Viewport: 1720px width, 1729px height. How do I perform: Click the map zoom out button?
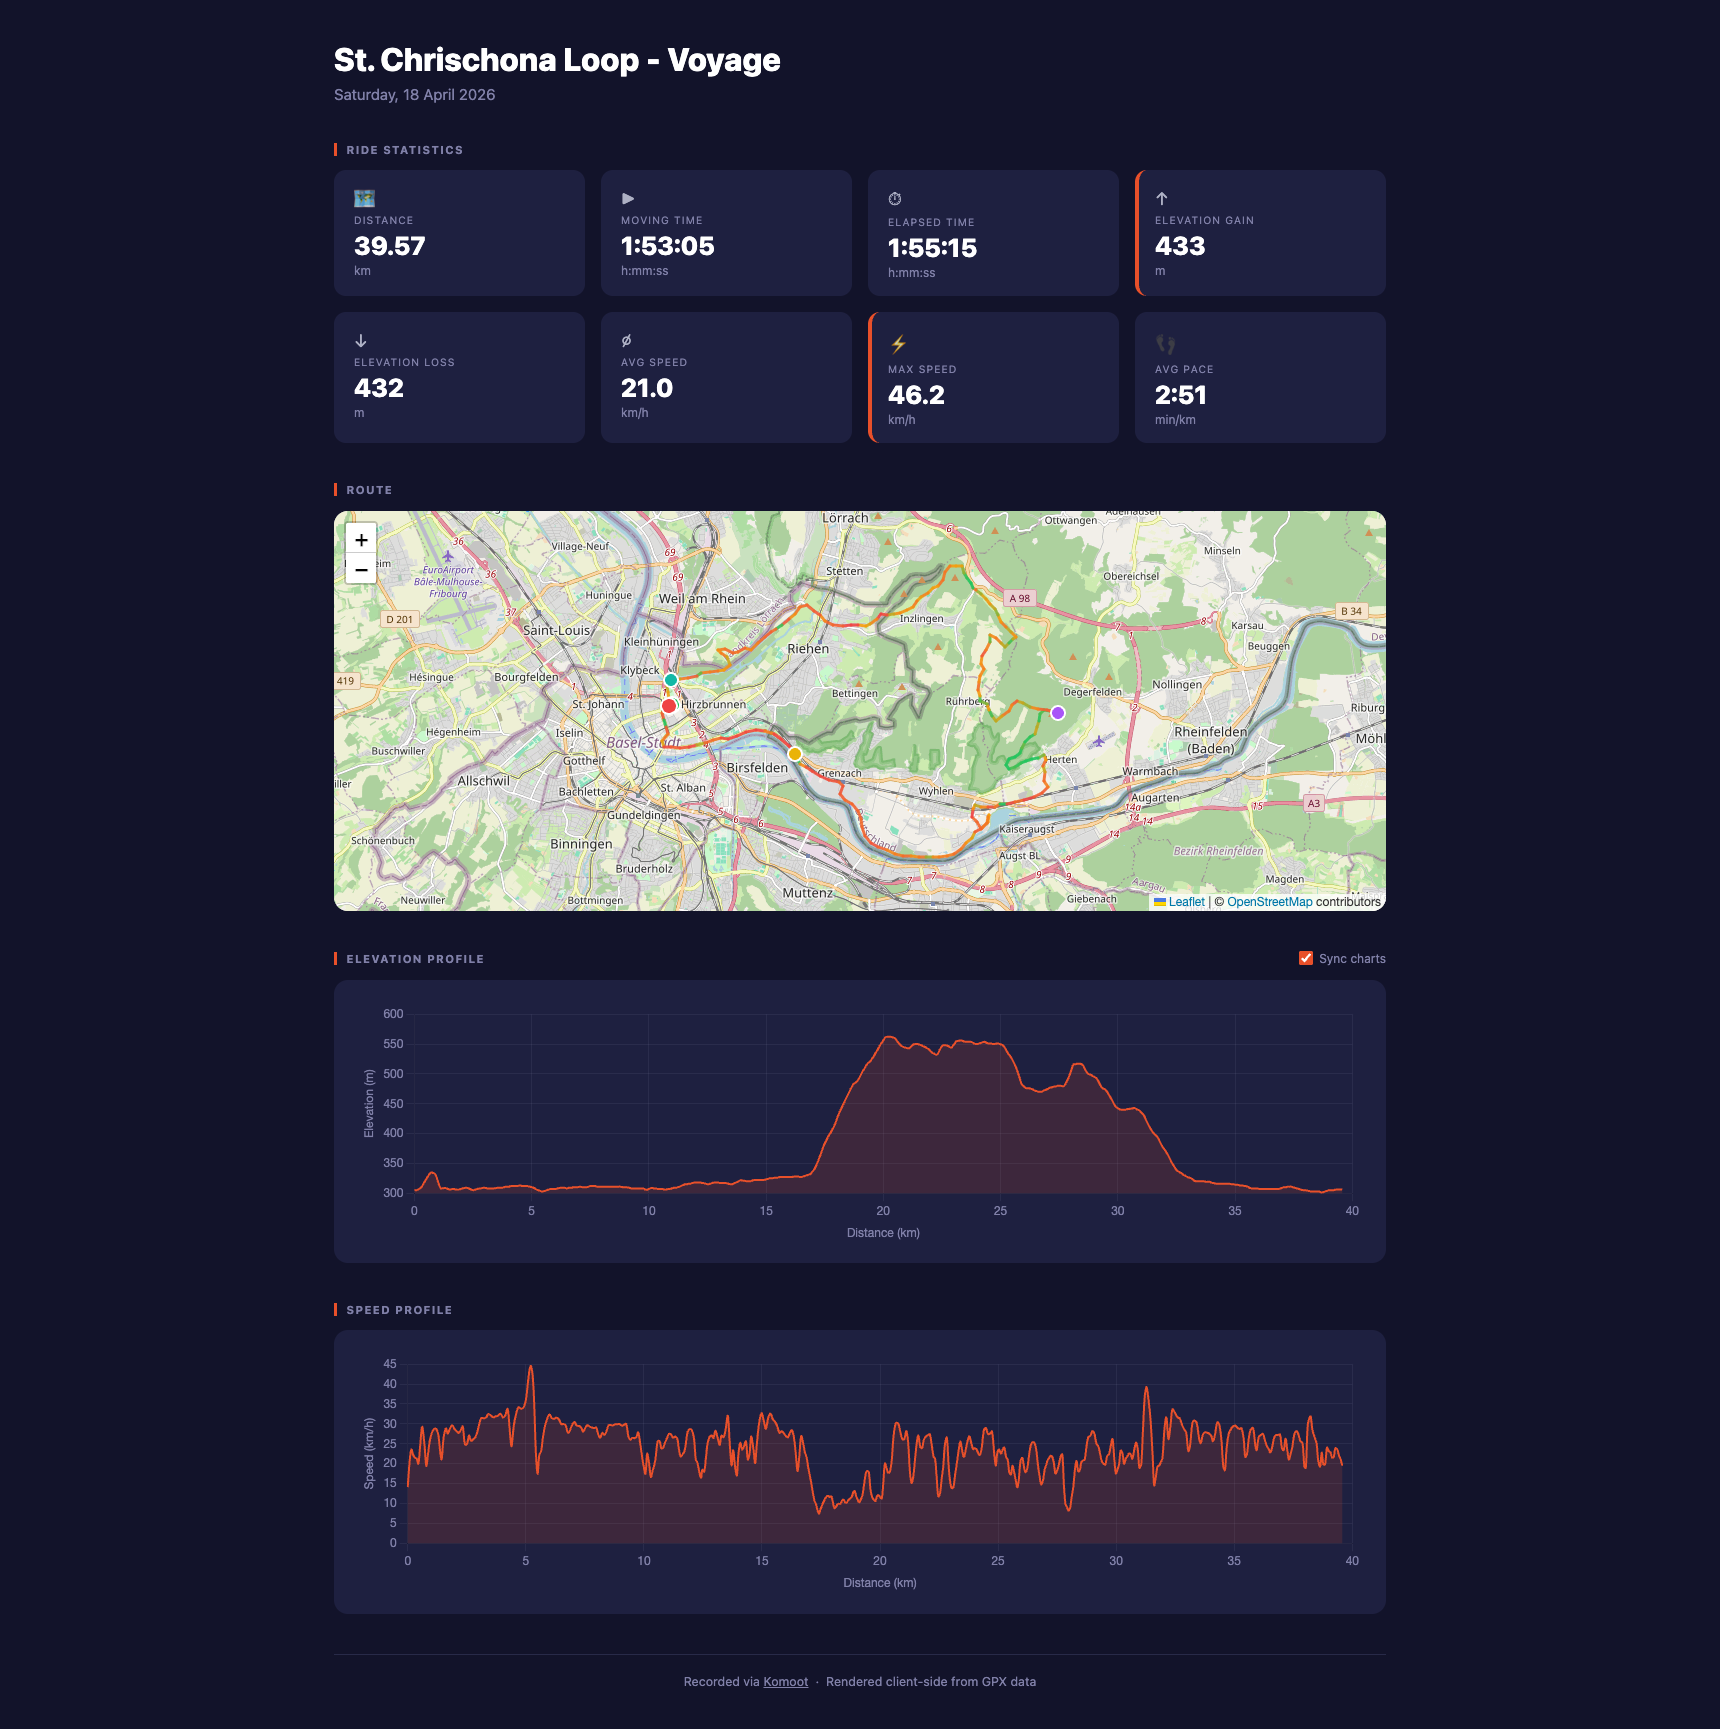coord(361,569)
